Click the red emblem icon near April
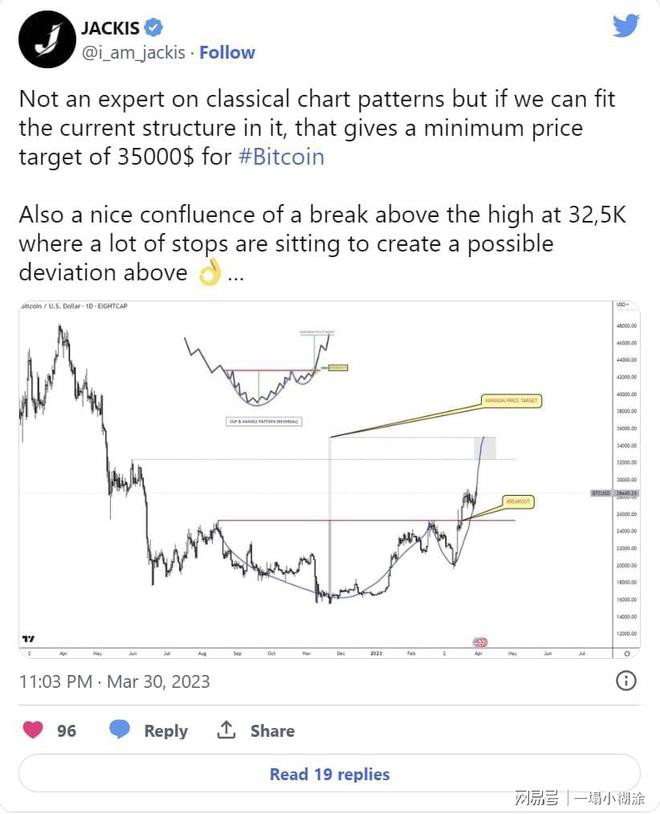The image size is (660, 814). (481, 643)
